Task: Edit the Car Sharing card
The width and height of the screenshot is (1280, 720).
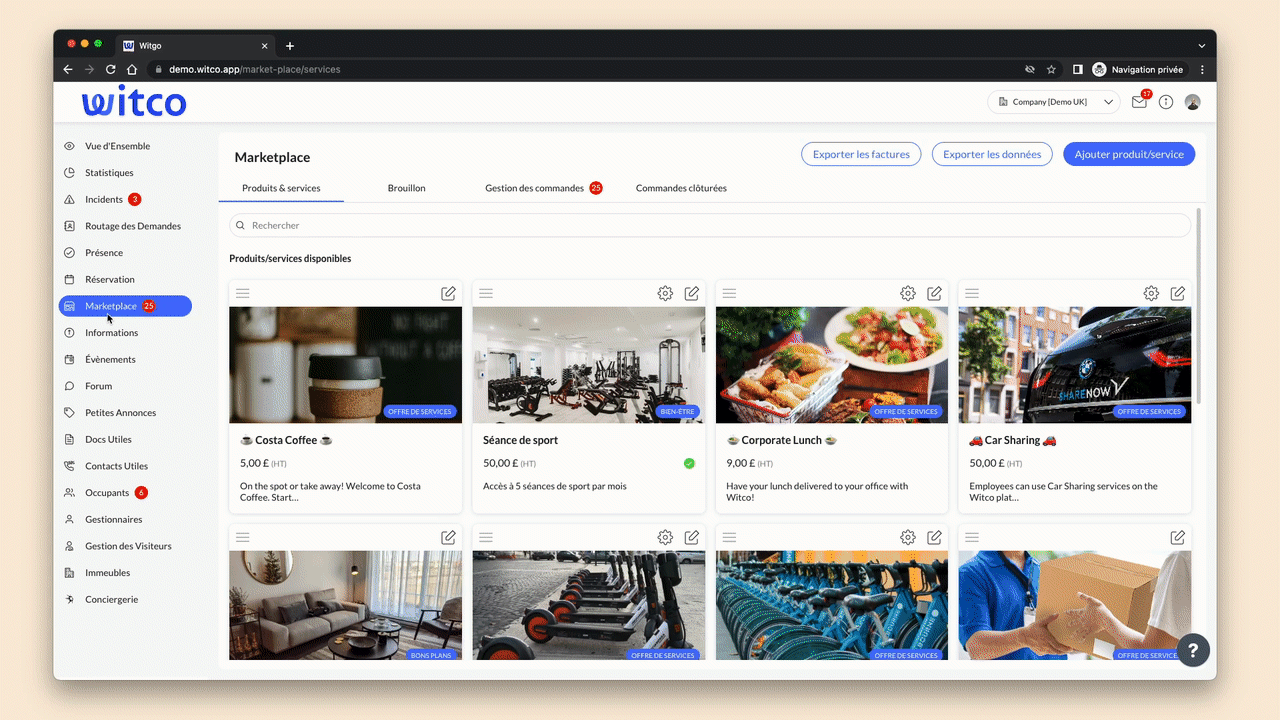Action: coord(1178,293)
